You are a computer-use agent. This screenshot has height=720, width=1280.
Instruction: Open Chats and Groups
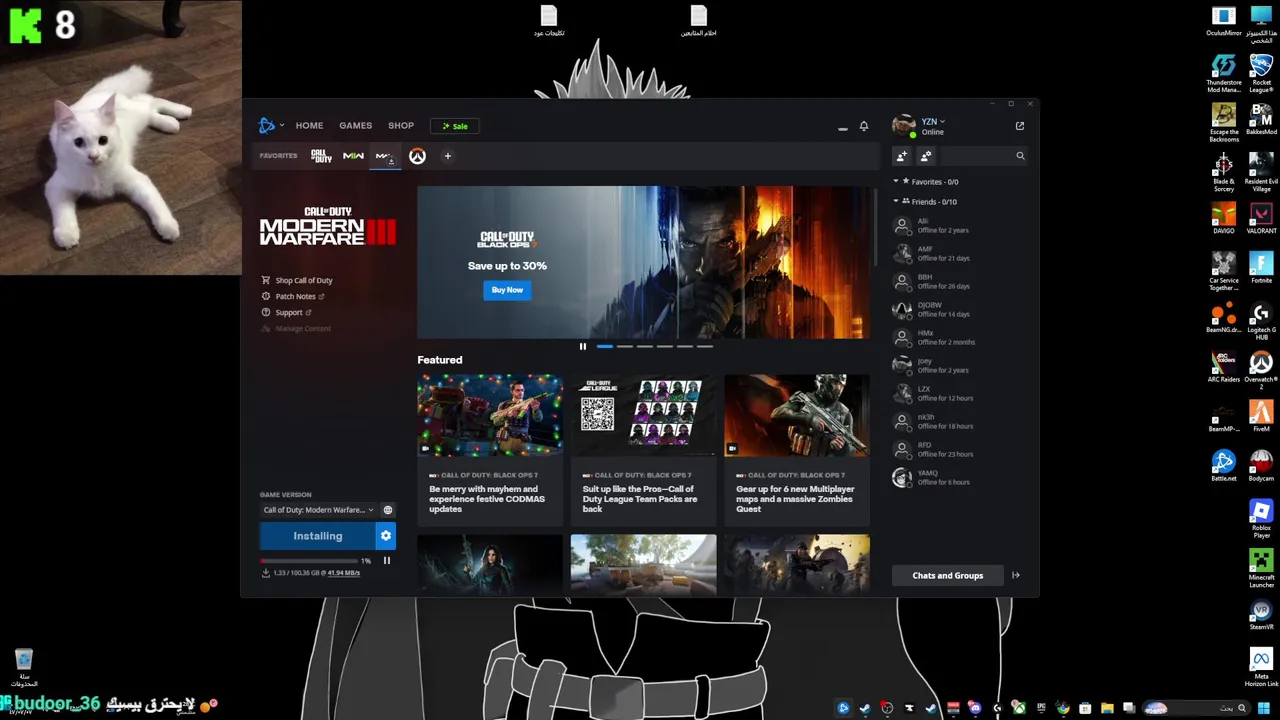[x=947, y=576]
